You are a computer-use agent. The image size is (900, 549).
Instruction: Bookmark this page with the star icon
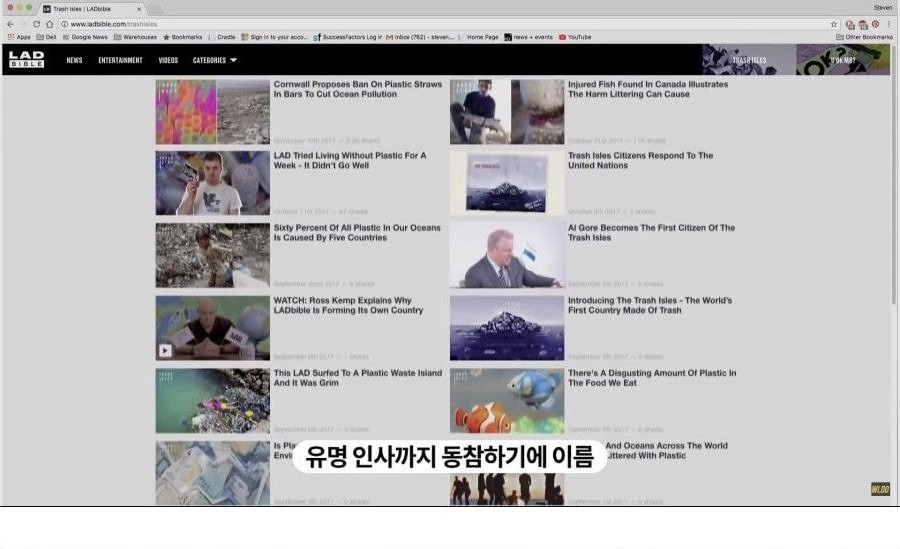point(833,24)
